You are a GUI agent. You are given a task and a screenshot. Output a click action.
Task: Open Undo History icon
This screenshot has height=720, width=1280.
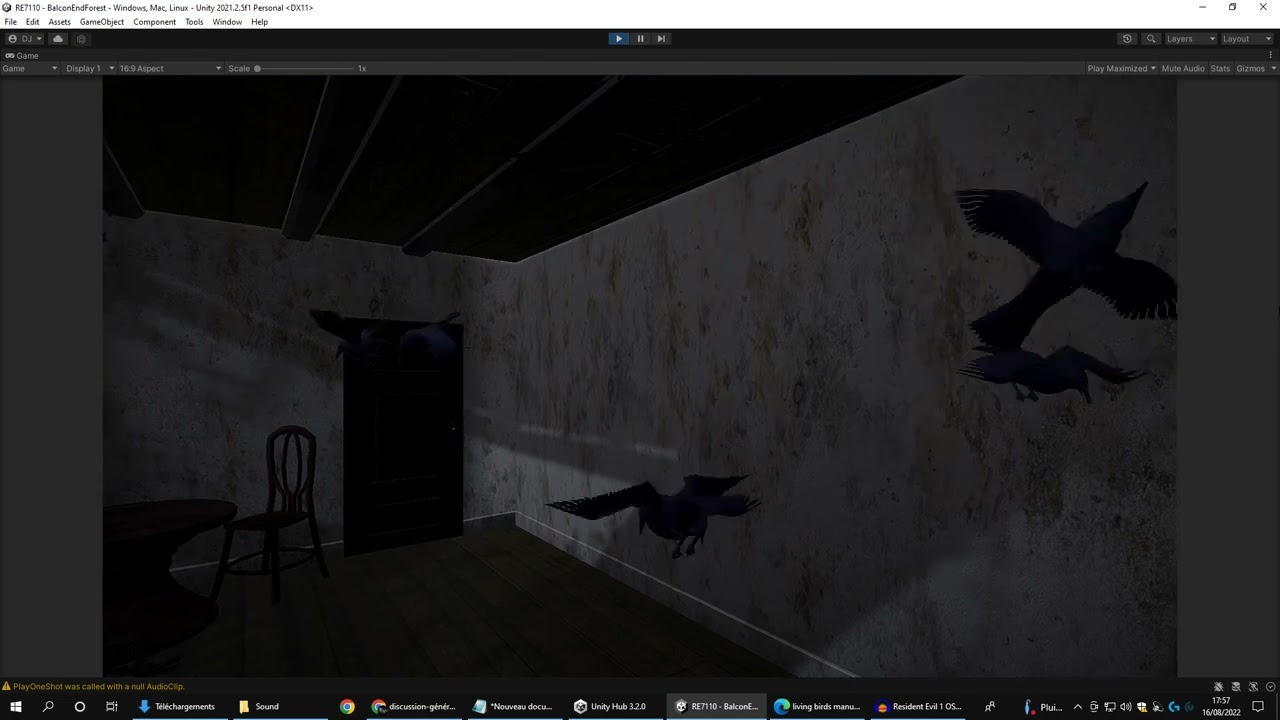click(x=1127, y=39)
